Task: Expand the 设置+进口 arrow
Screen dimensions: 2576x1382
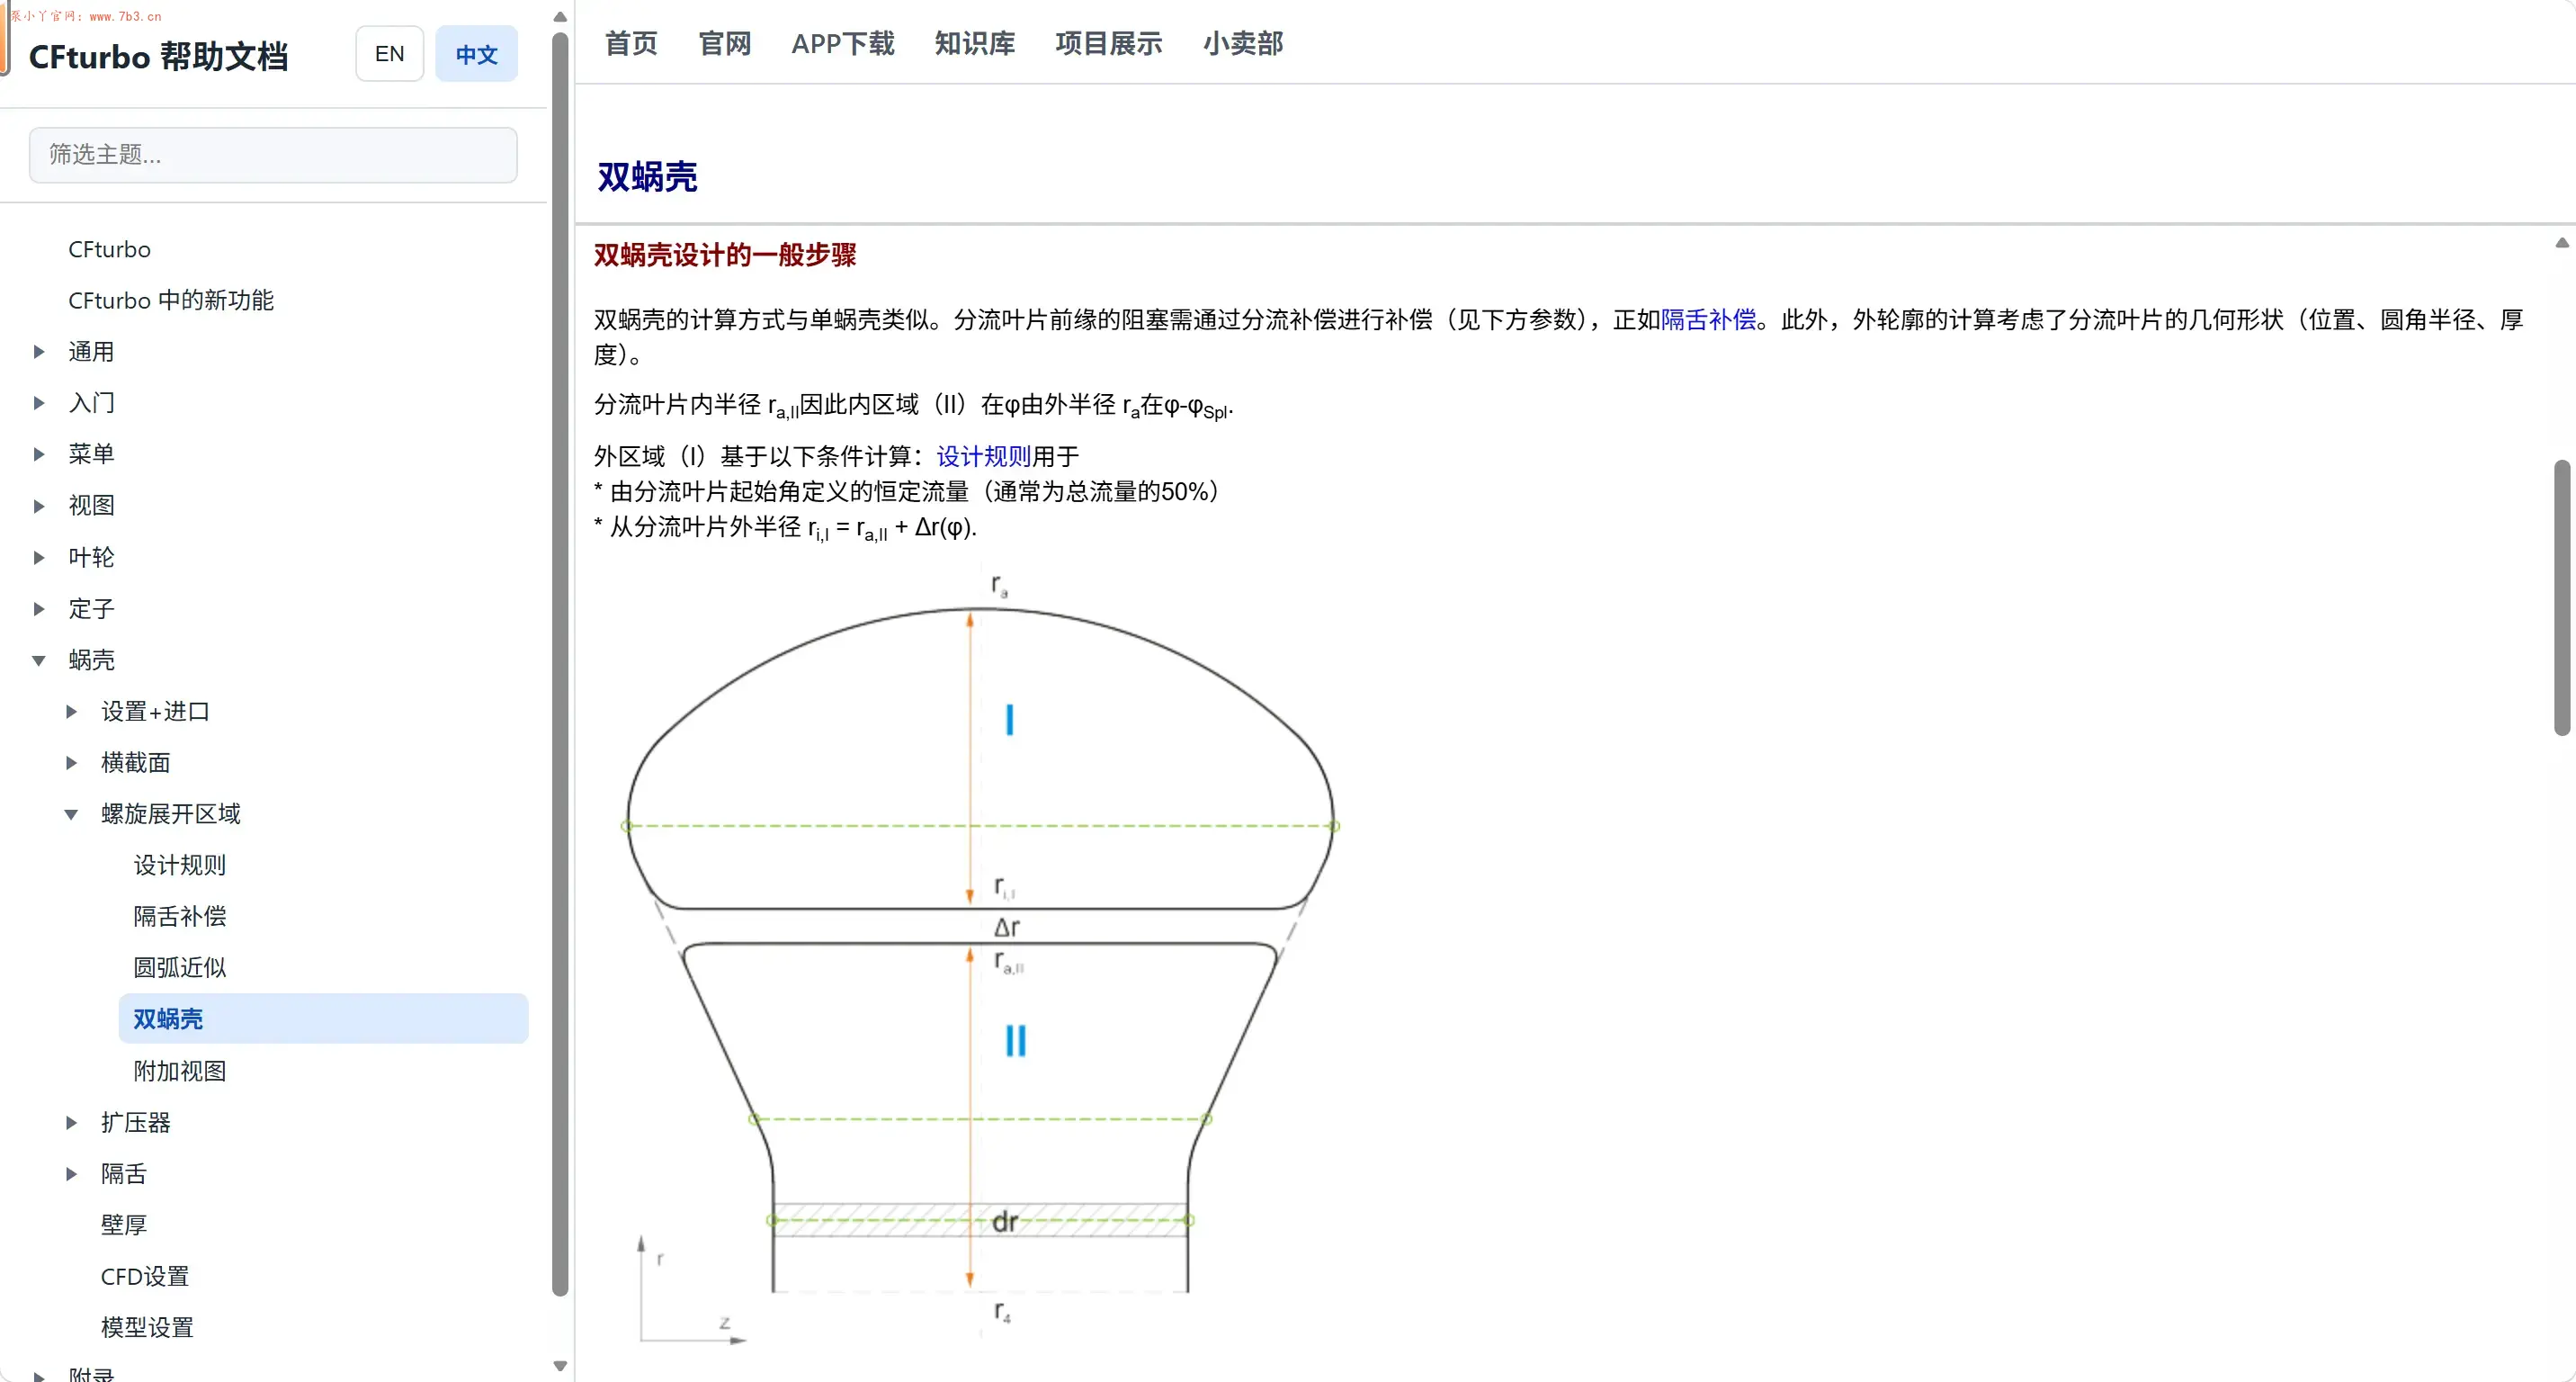Action: click(x=71, y=712)
